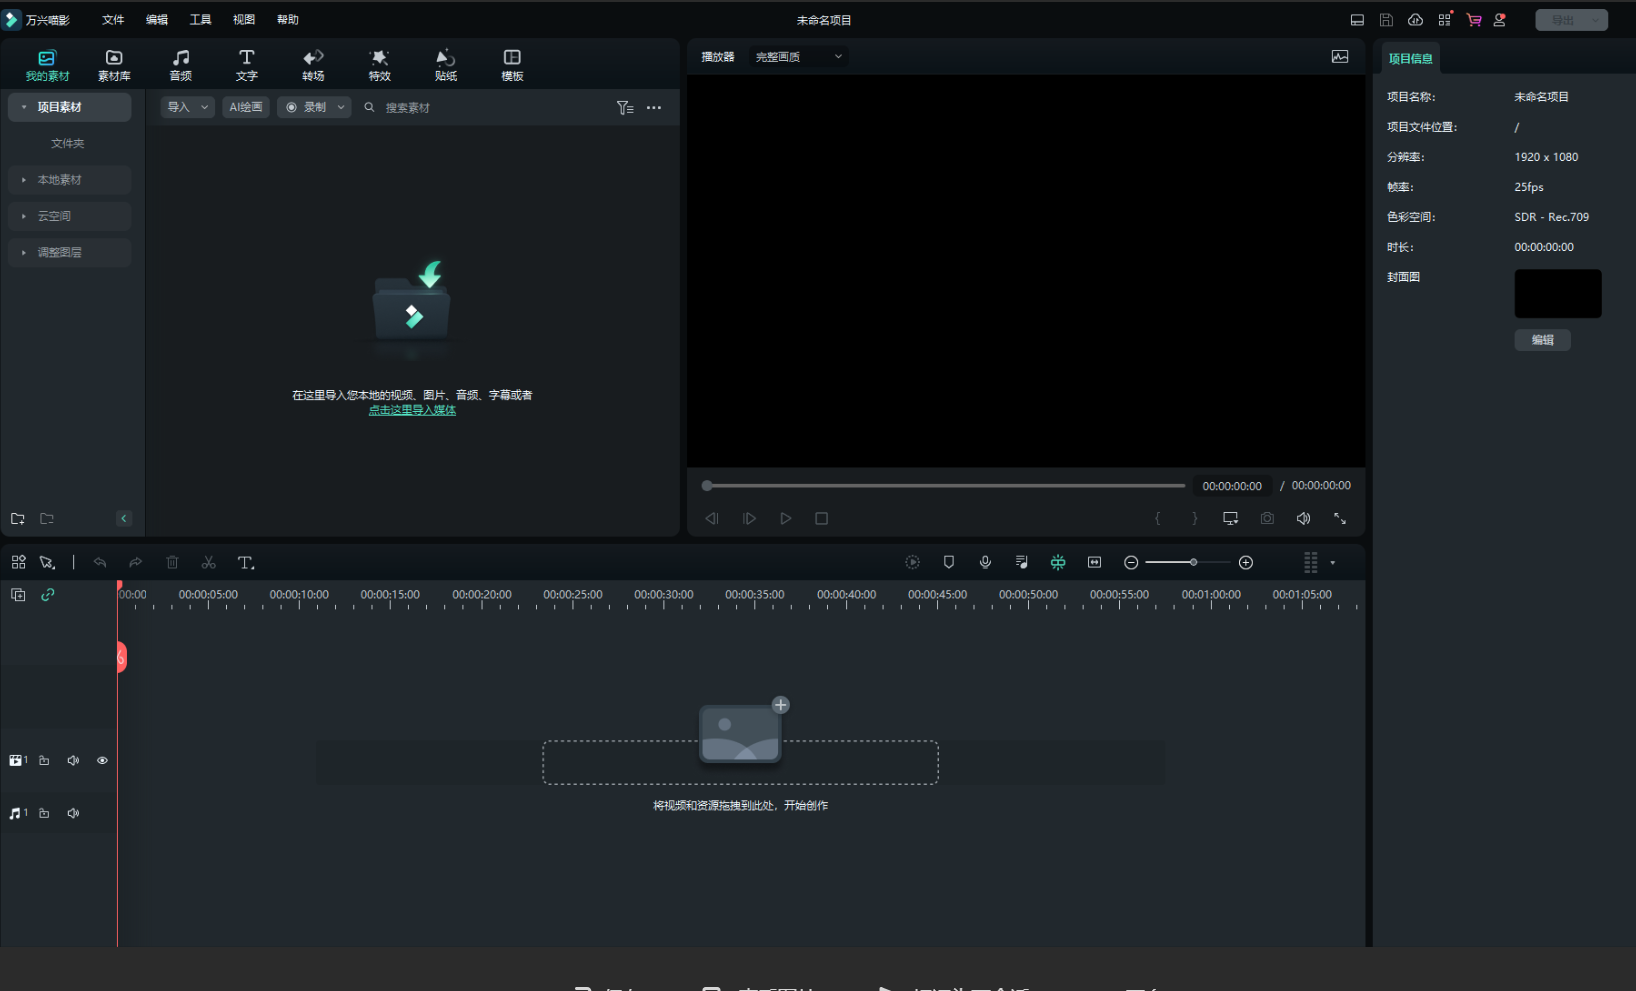Click the microphone voiceover record icon
The image size is (1636, 991).
coord(985,563)
